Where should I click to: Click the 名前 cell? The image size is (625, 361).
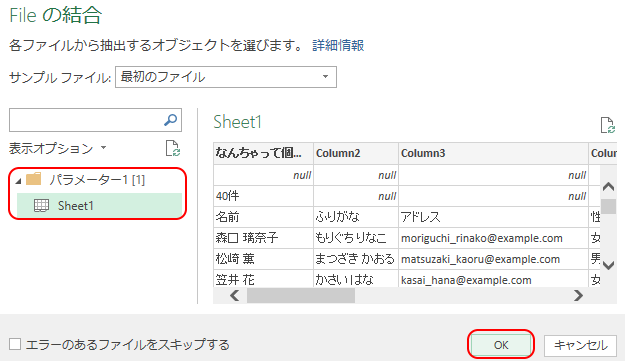coord(263,217)
